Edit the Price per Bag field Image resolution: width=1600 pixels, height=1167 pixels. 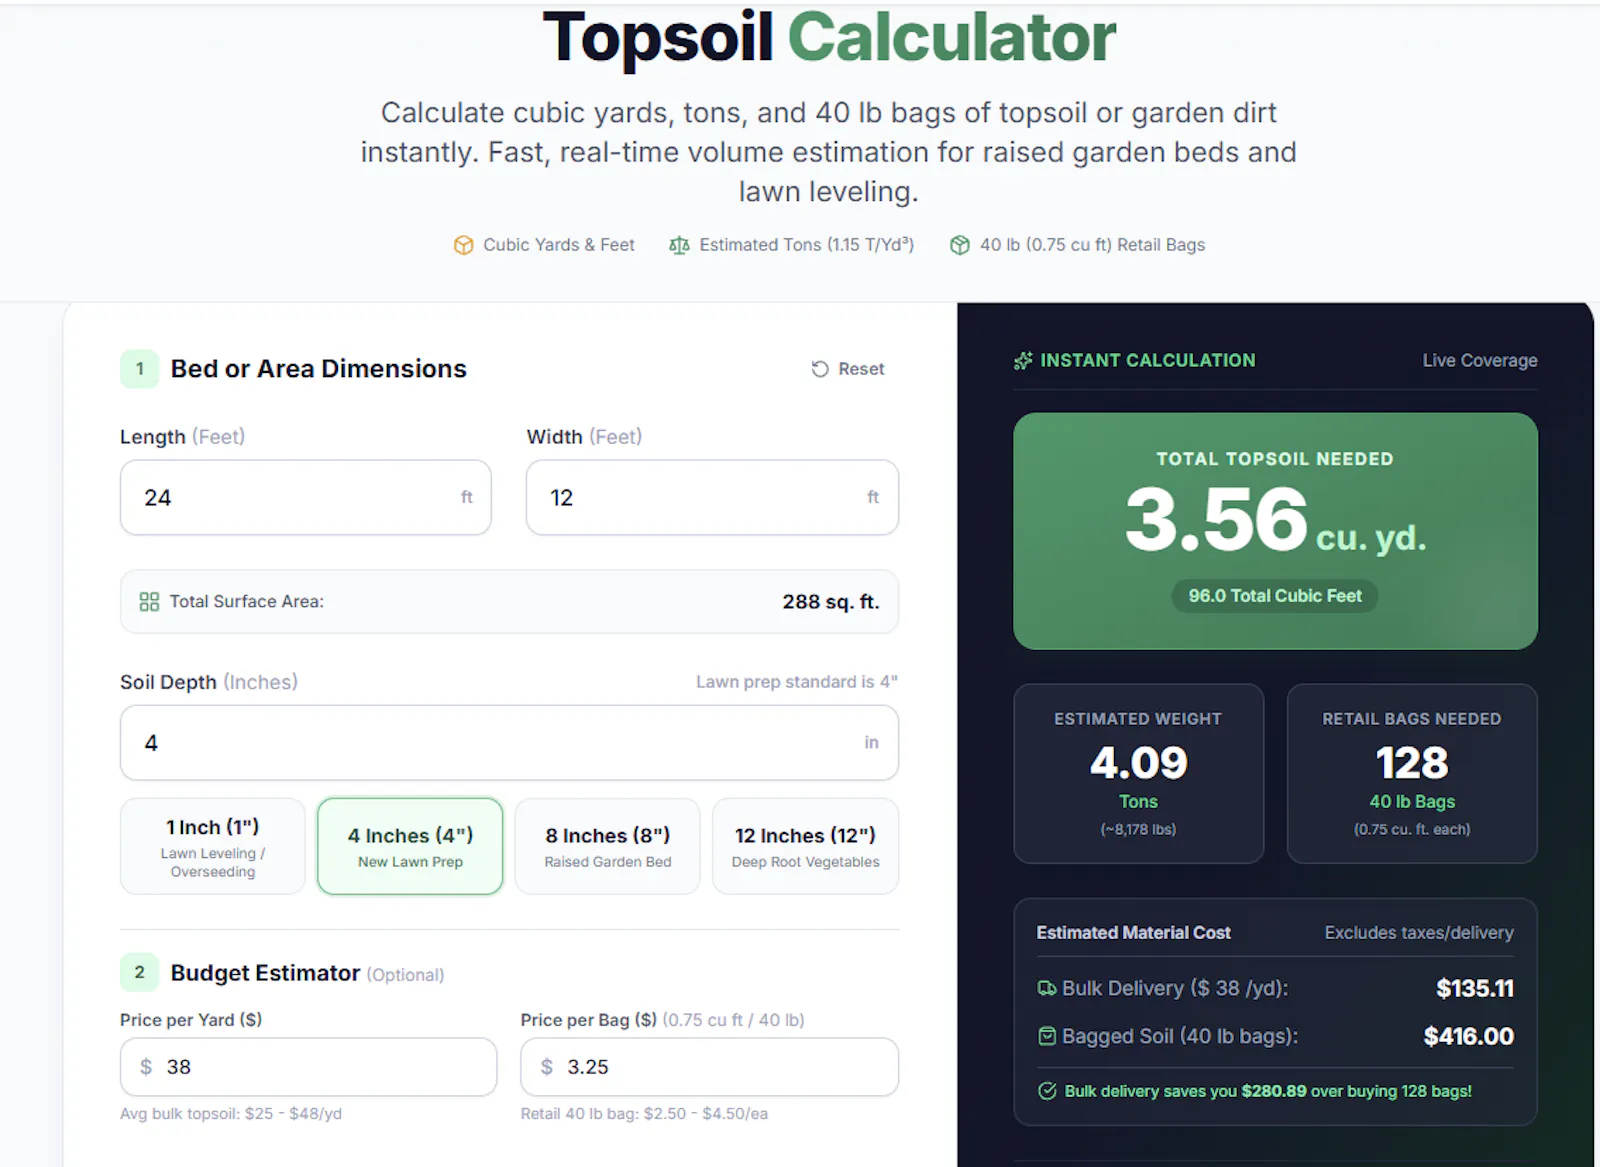tap(709, 1067)
